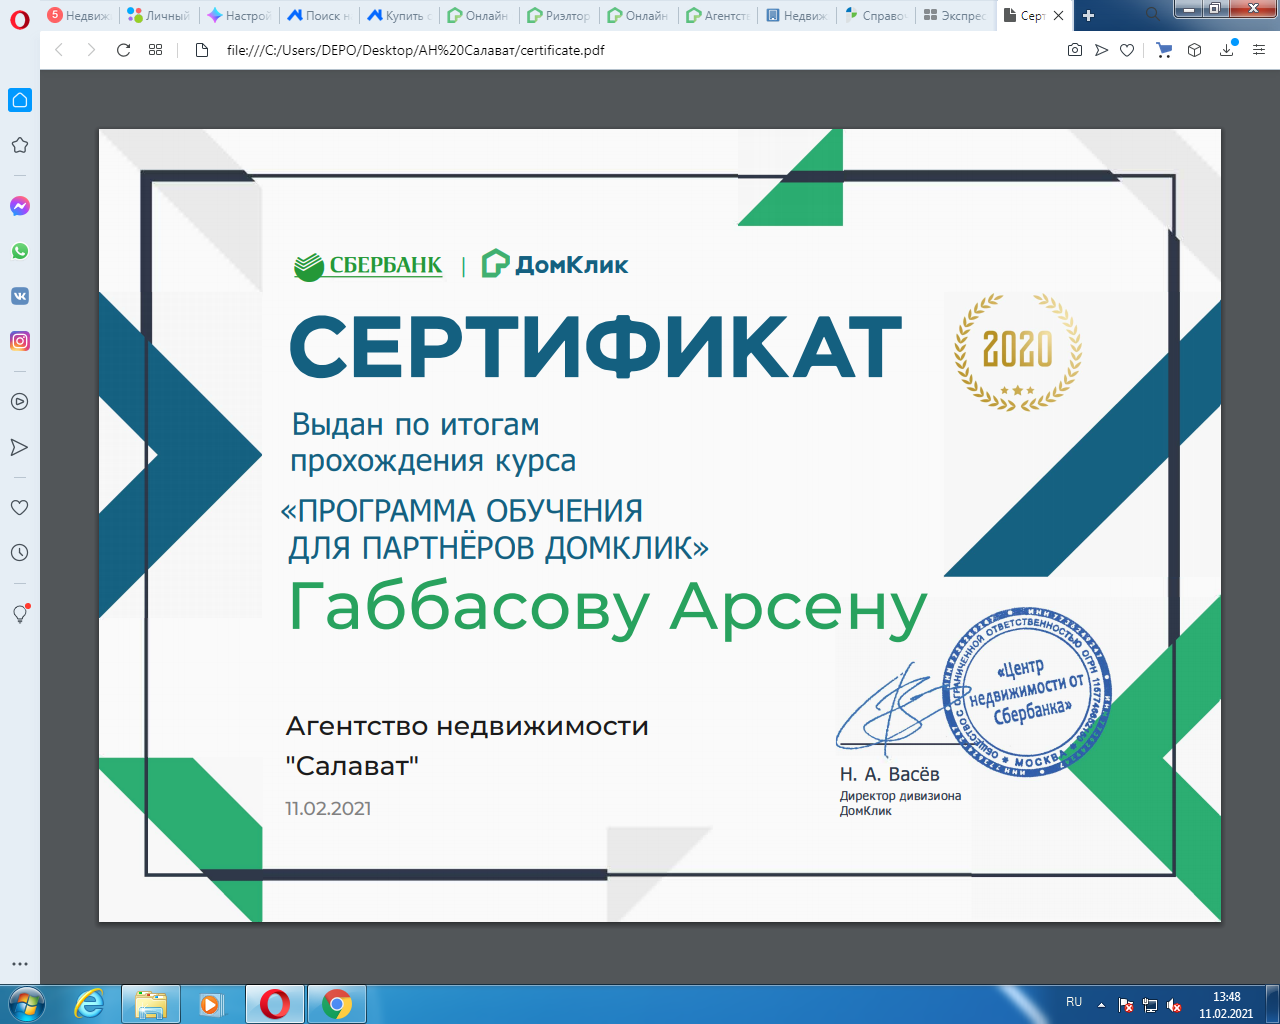Open Windows Media Player from taskbar
Viewport: 1280px width, 1024px height.
(x=211, y=1004)
